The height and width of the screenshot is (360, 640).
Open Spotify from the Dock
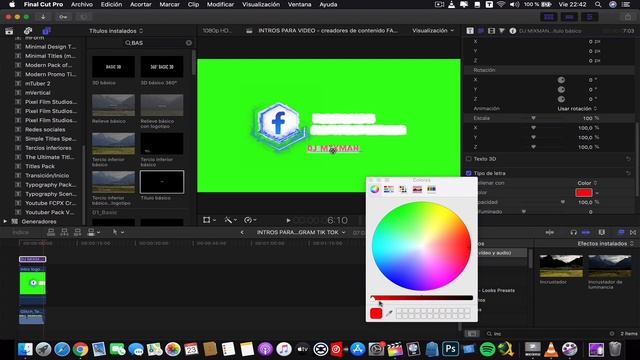[x=487, y=349]
